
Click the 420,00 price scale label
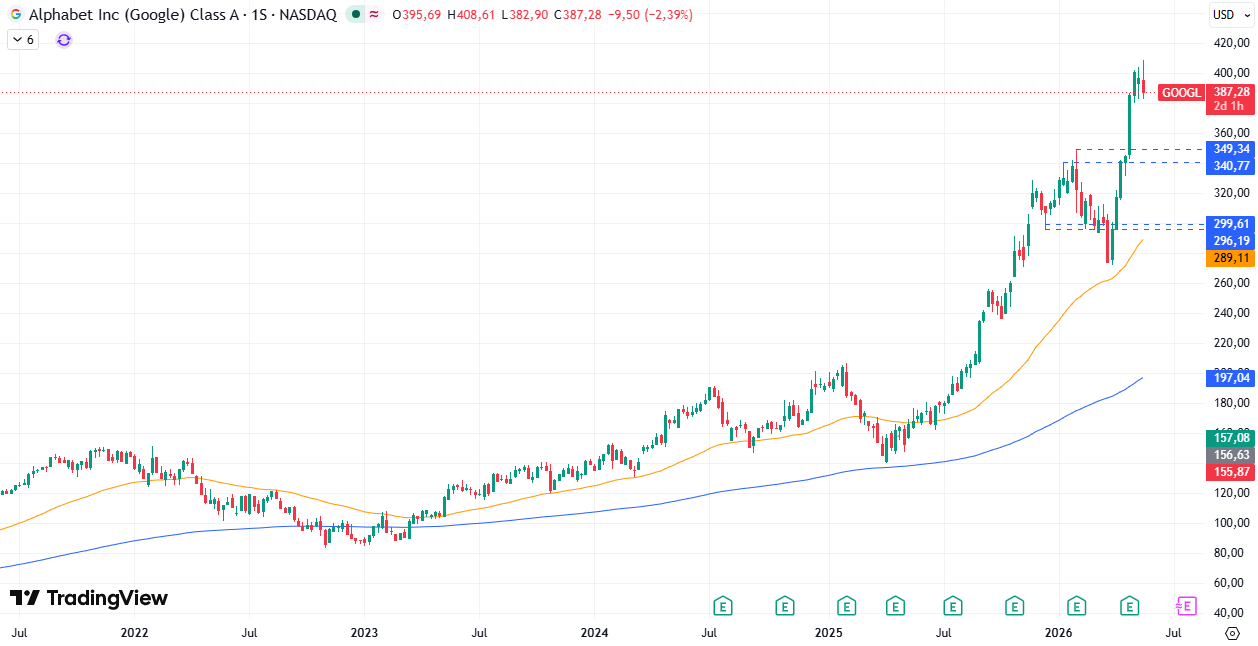pos(1231,43)
